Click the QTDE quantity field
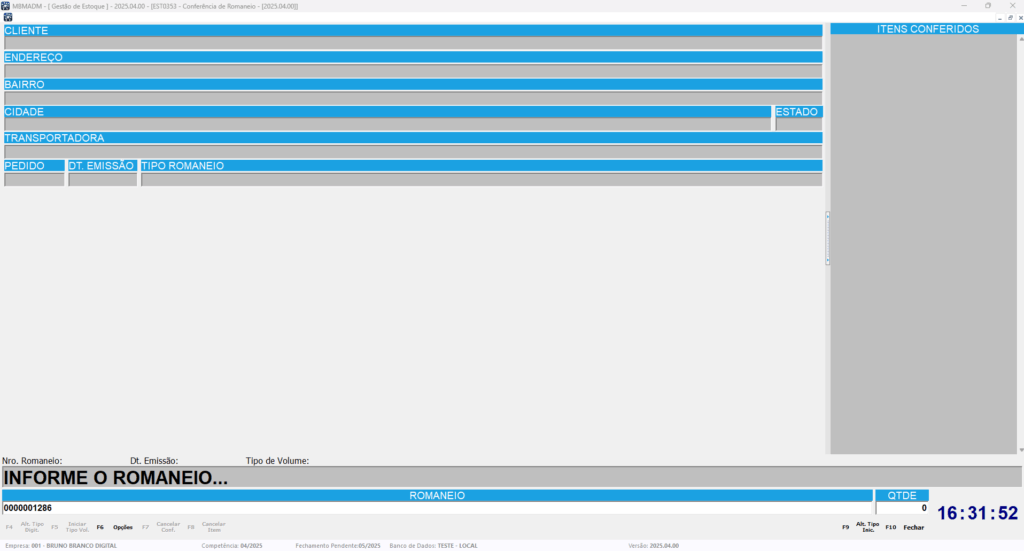 tap(902, 508)
